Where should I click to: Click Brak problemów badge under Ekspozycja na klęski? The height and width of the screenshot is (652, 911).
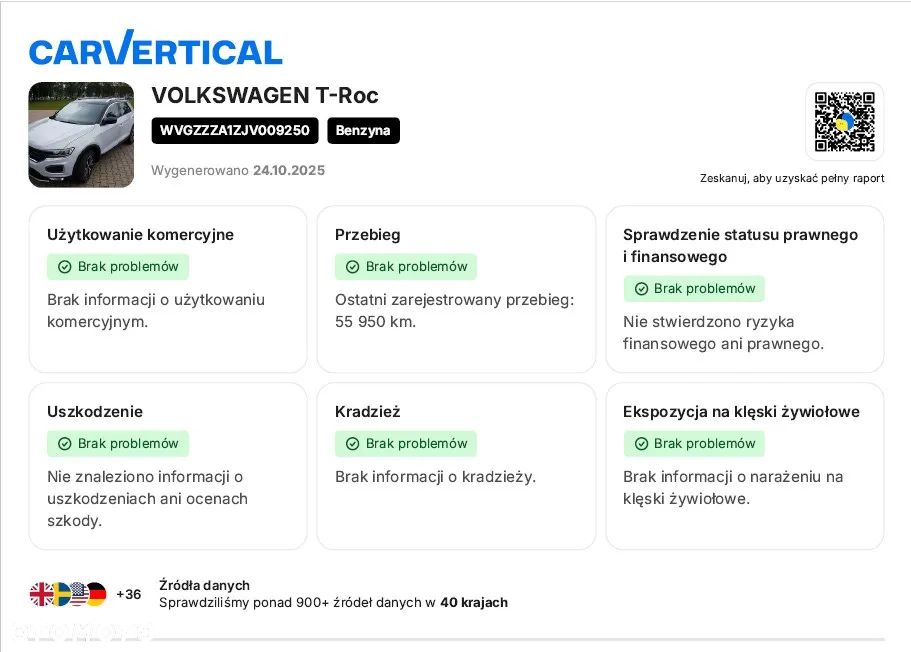(694, 444)
